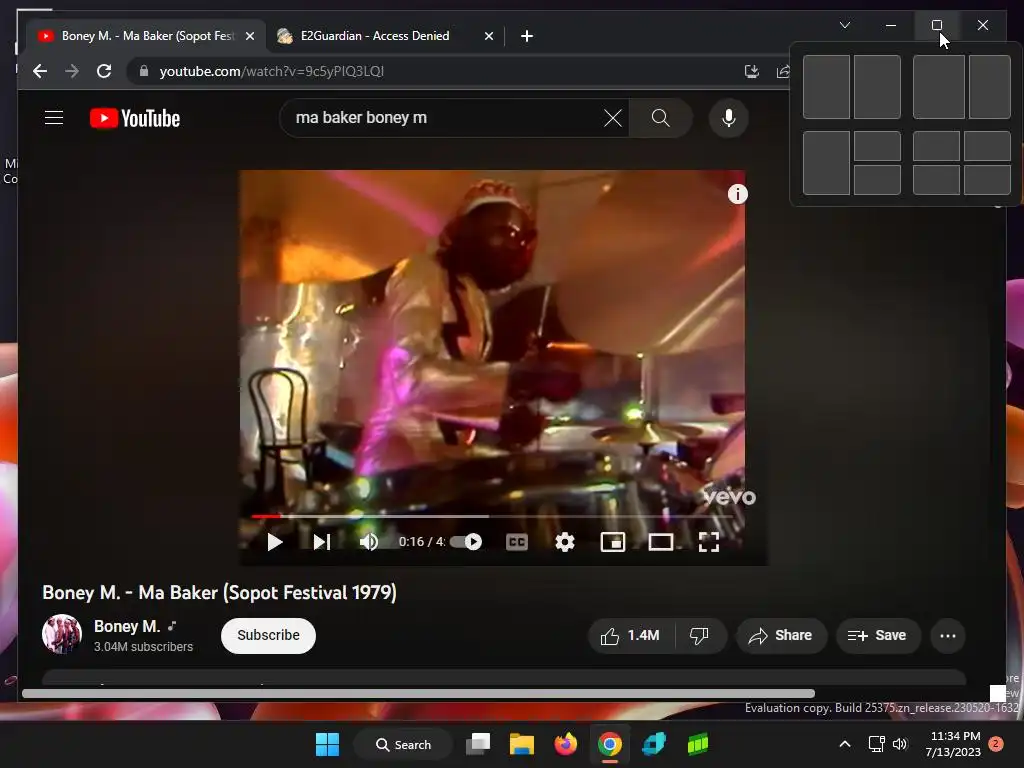View site security lock info

pyautogui.click(x=144, y=71)
